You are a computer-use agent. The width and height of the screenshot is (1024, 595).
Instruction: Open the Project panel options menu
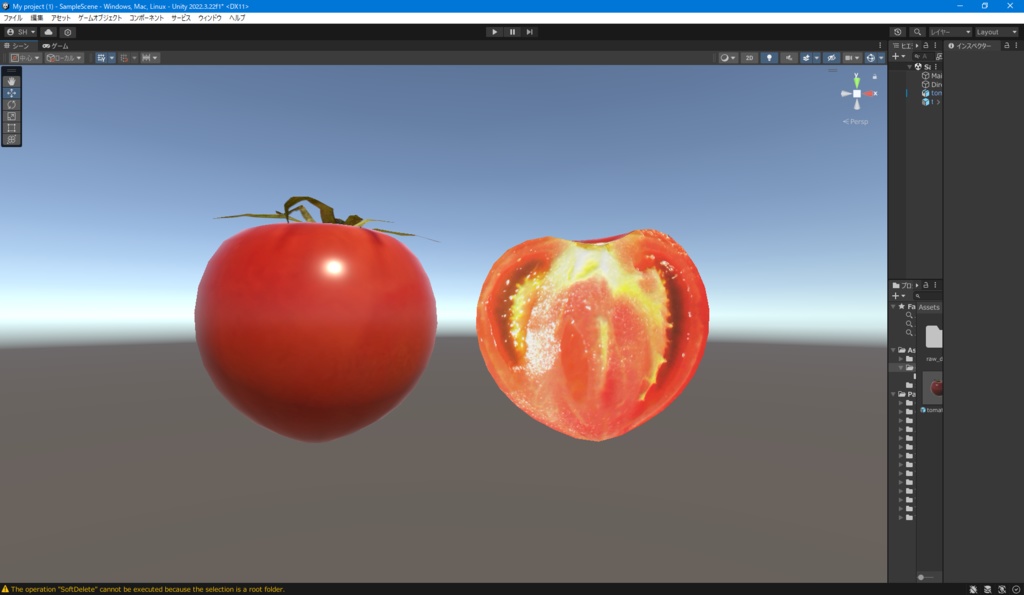[935, 285]
